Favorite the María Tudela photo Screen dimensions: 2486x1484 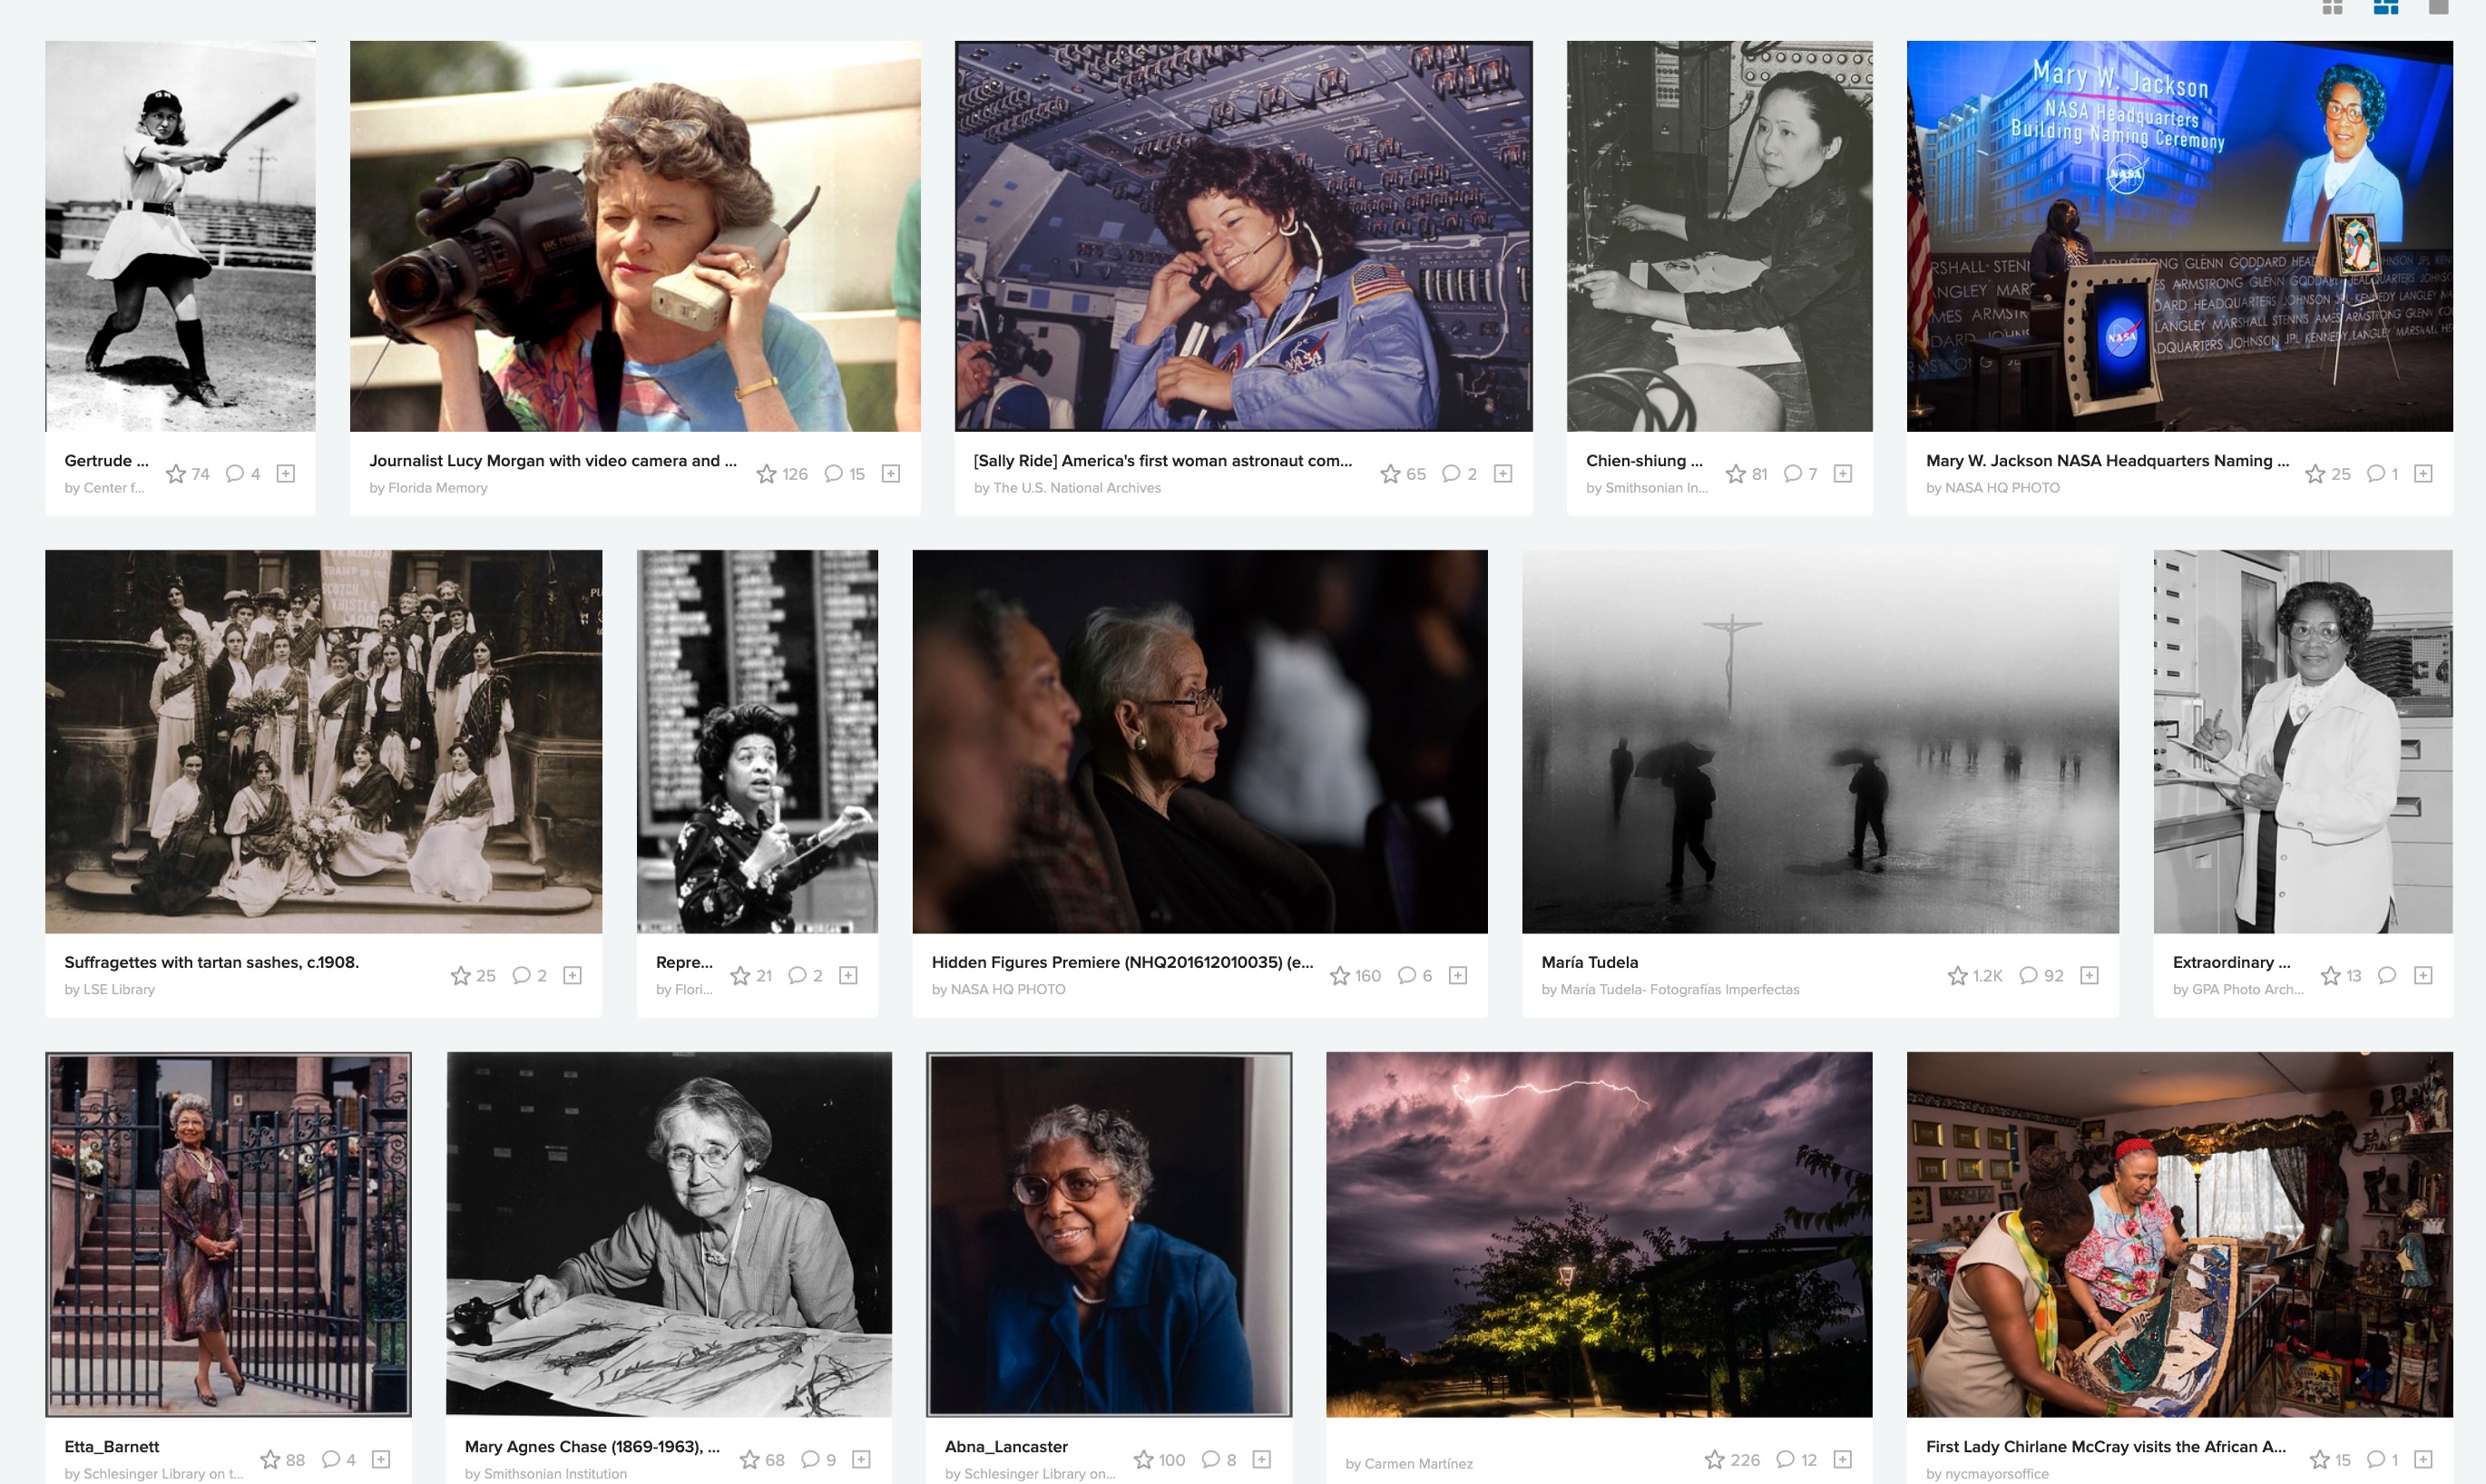pyautogui.click(x=1958, y=976)
